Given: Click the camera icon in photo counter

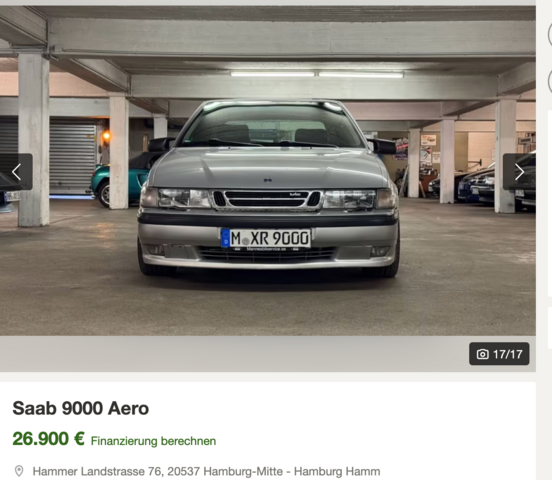Looking at the screenshot, I should (483, 354).
